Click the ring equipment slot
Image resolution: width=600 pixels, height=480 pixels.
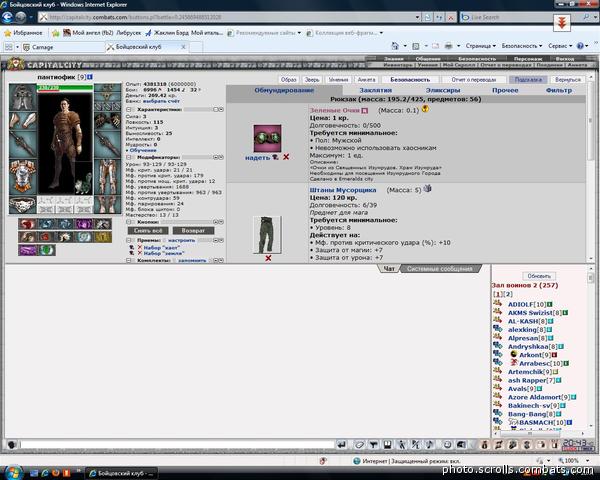23,204
